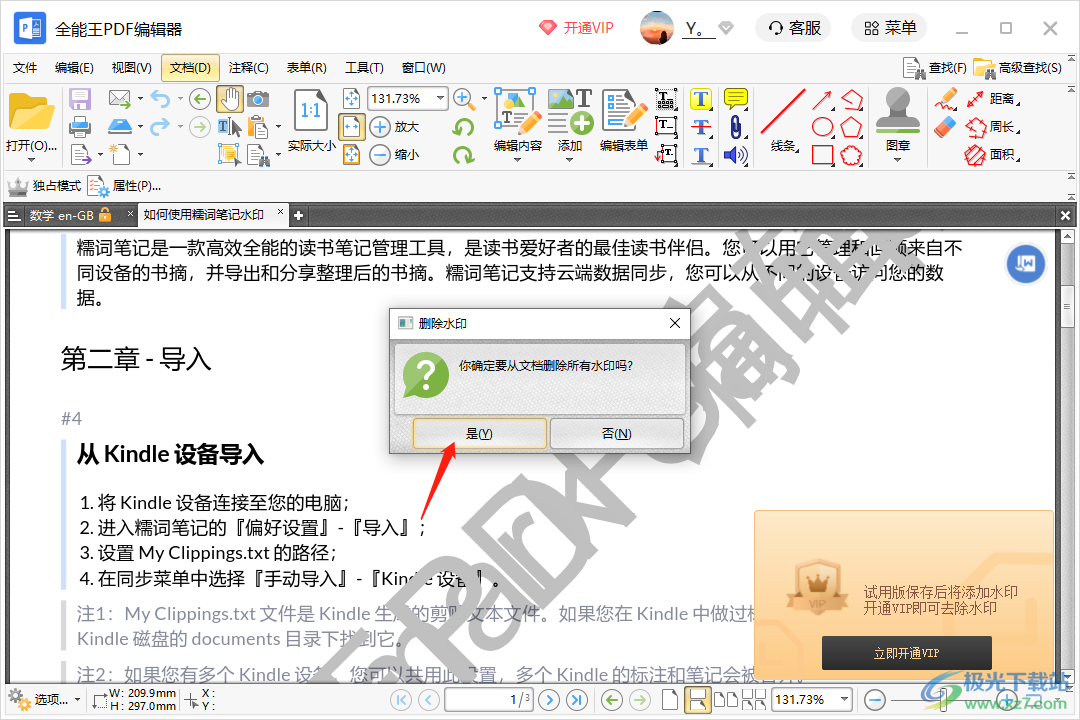This screenshot has width=1080, height=720.
Task: Select the strikethrough text tool
Action: click(701, 127)
